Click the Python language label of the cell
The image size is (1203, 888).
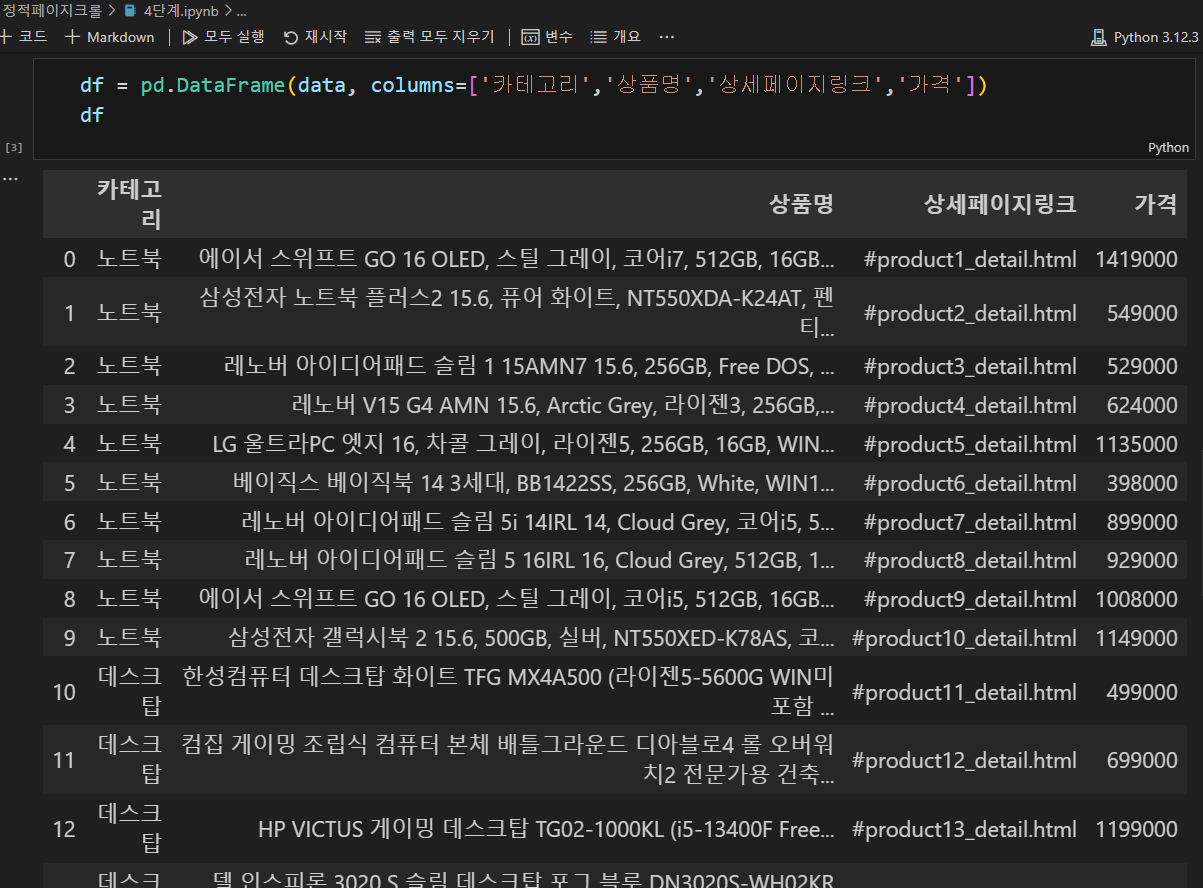coord(1168,147)
